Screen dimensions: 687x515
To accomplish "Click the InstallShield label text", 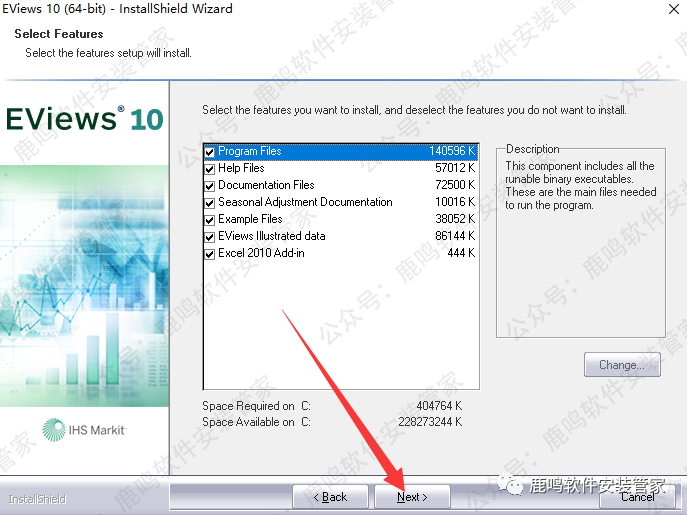I will (38, 499).
